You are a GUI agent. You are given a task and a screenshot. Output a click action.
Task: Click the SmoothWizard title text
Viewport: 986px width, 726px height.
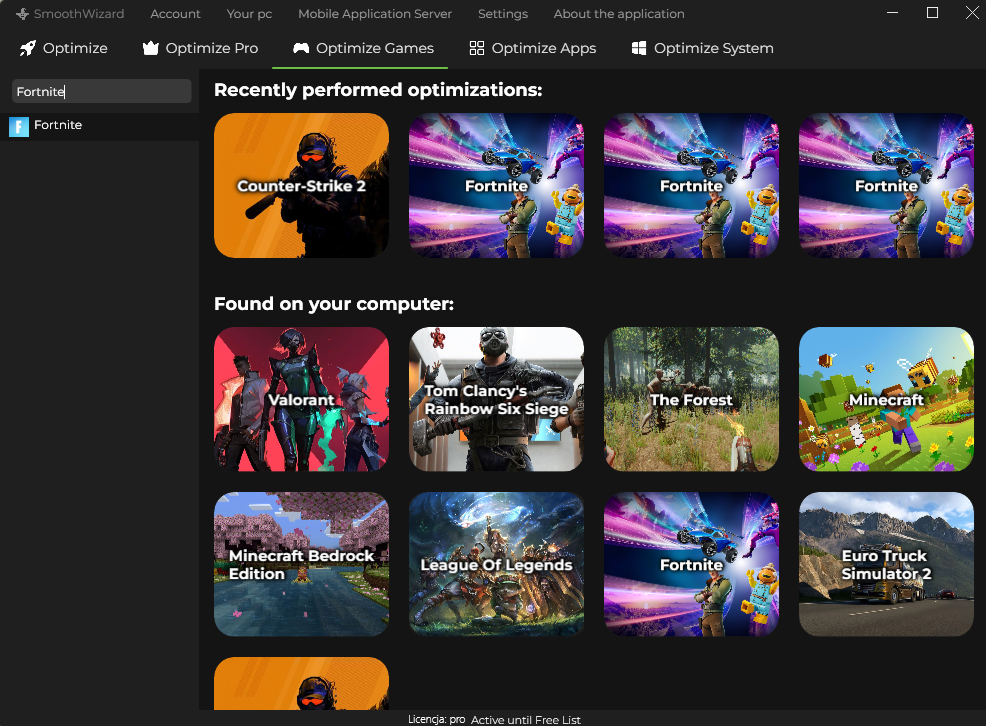[x=79, y=14]
